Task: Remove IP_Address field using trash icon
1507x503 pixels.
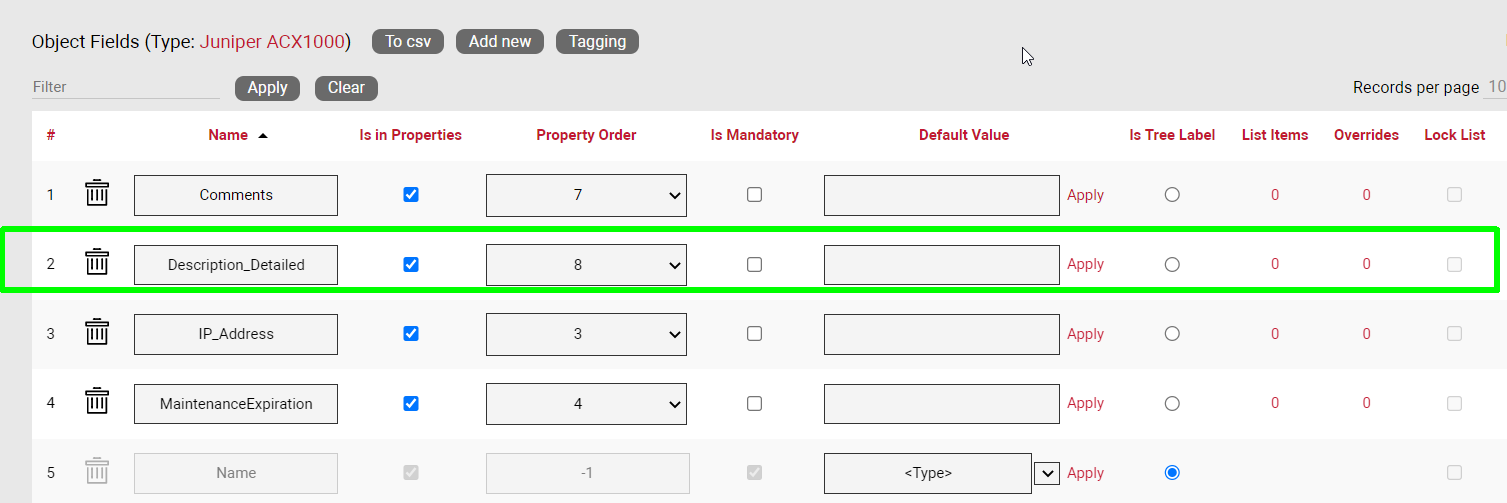Action: 96,333
